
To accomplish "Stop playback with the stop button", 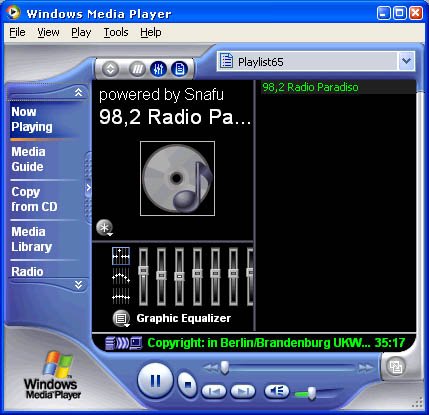I will tap(188, 385).
